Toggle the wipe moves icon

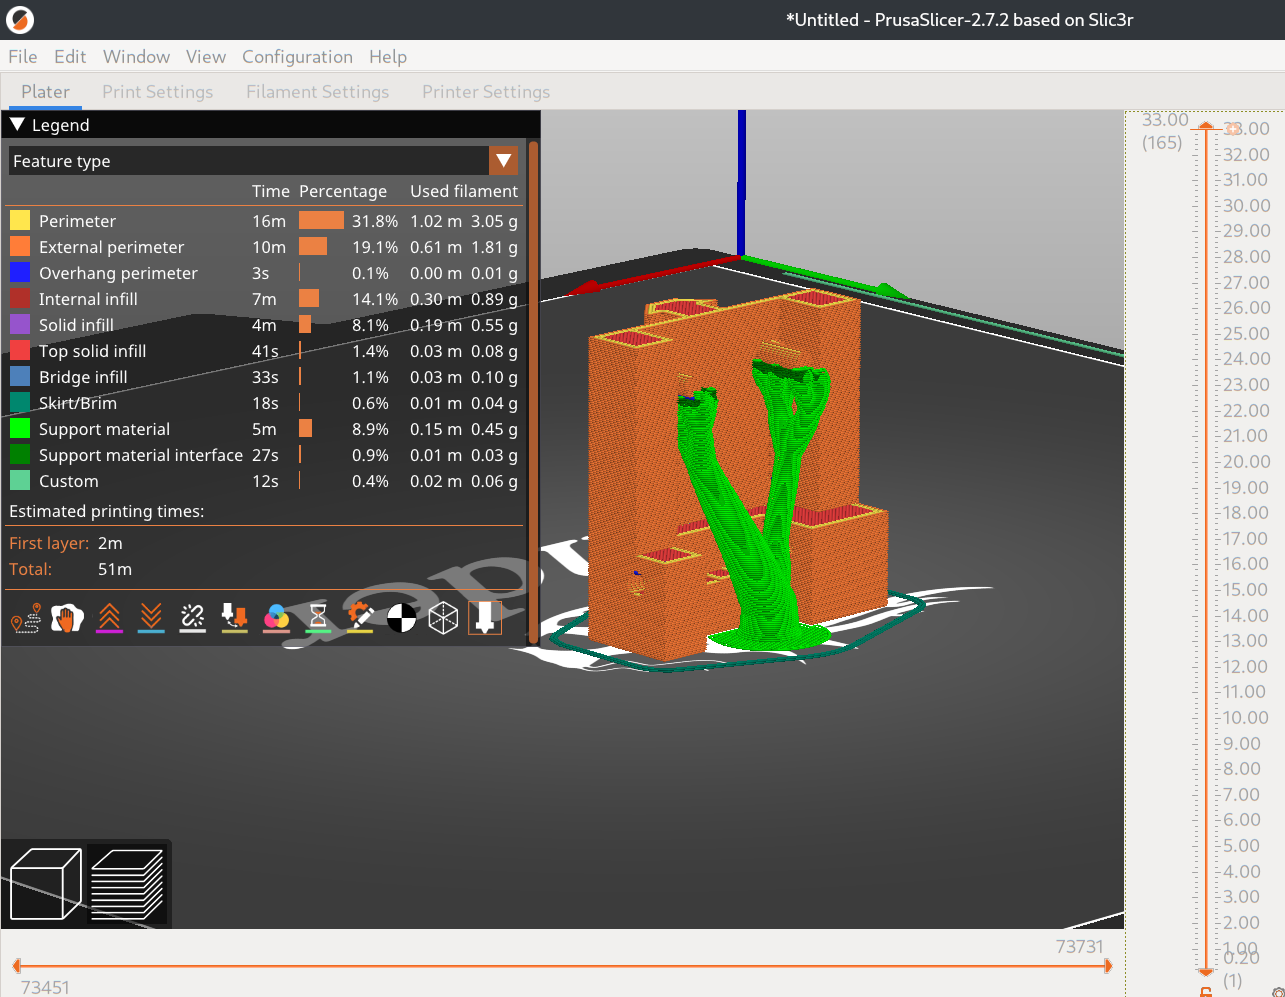coord(68,618)
